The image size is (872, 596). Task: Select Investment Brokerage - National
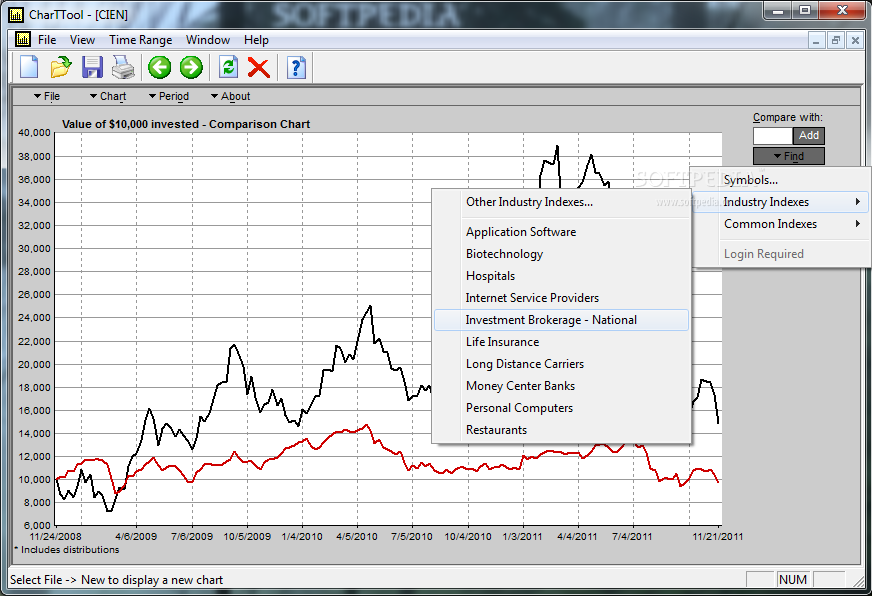(x=561, y=320)
